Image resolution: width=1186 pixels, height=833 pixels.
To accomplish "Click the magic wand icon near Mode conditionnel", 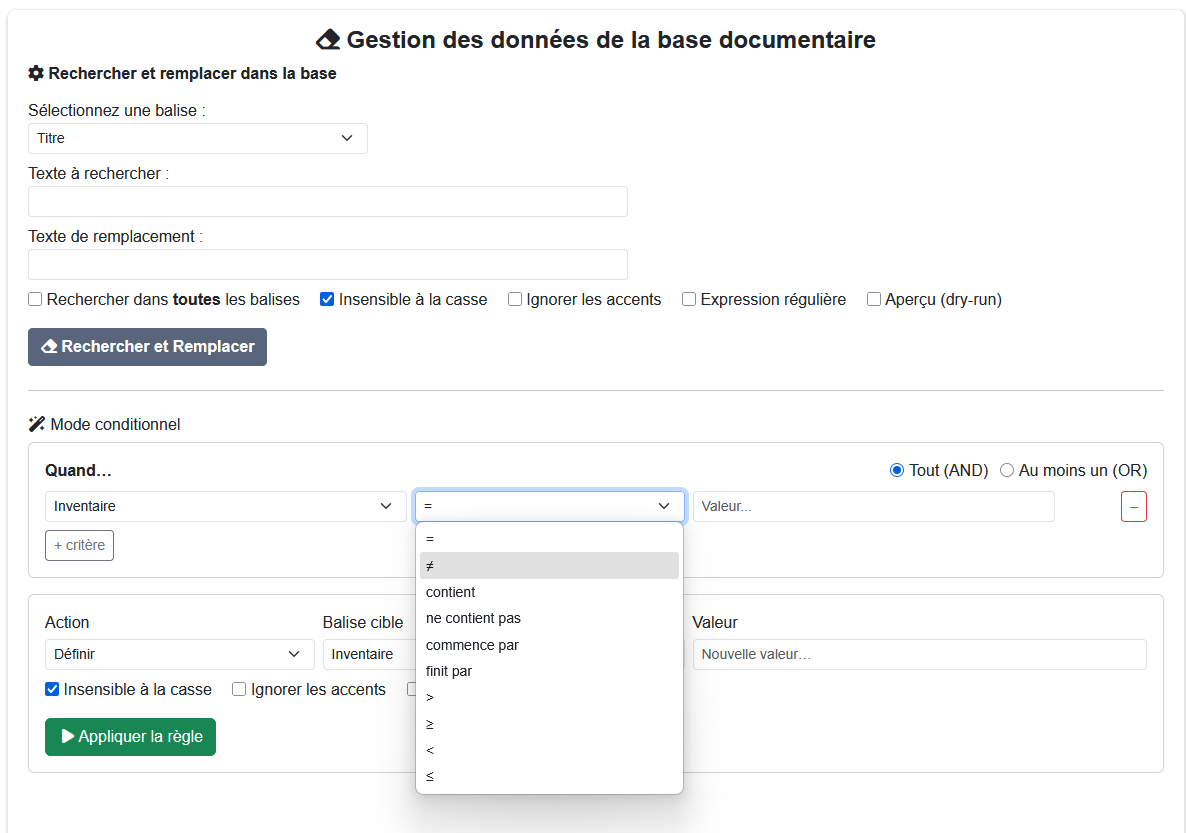I will click(37, 424).
